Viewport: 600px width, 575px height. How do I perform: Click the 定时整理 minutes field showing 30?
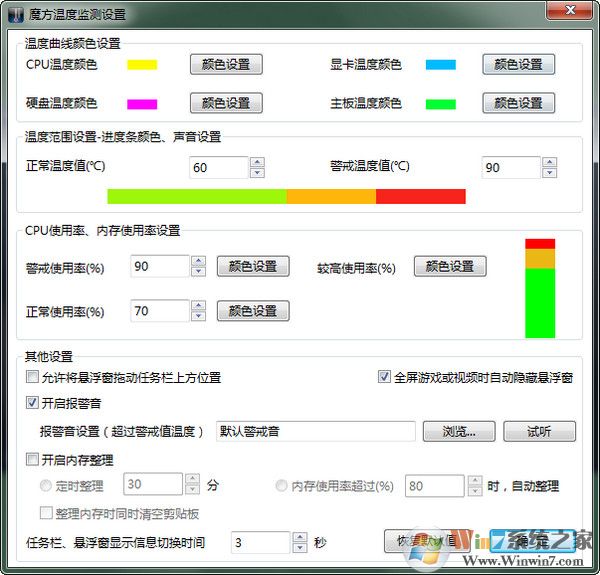pyautogui.click(x=153, y=484)
